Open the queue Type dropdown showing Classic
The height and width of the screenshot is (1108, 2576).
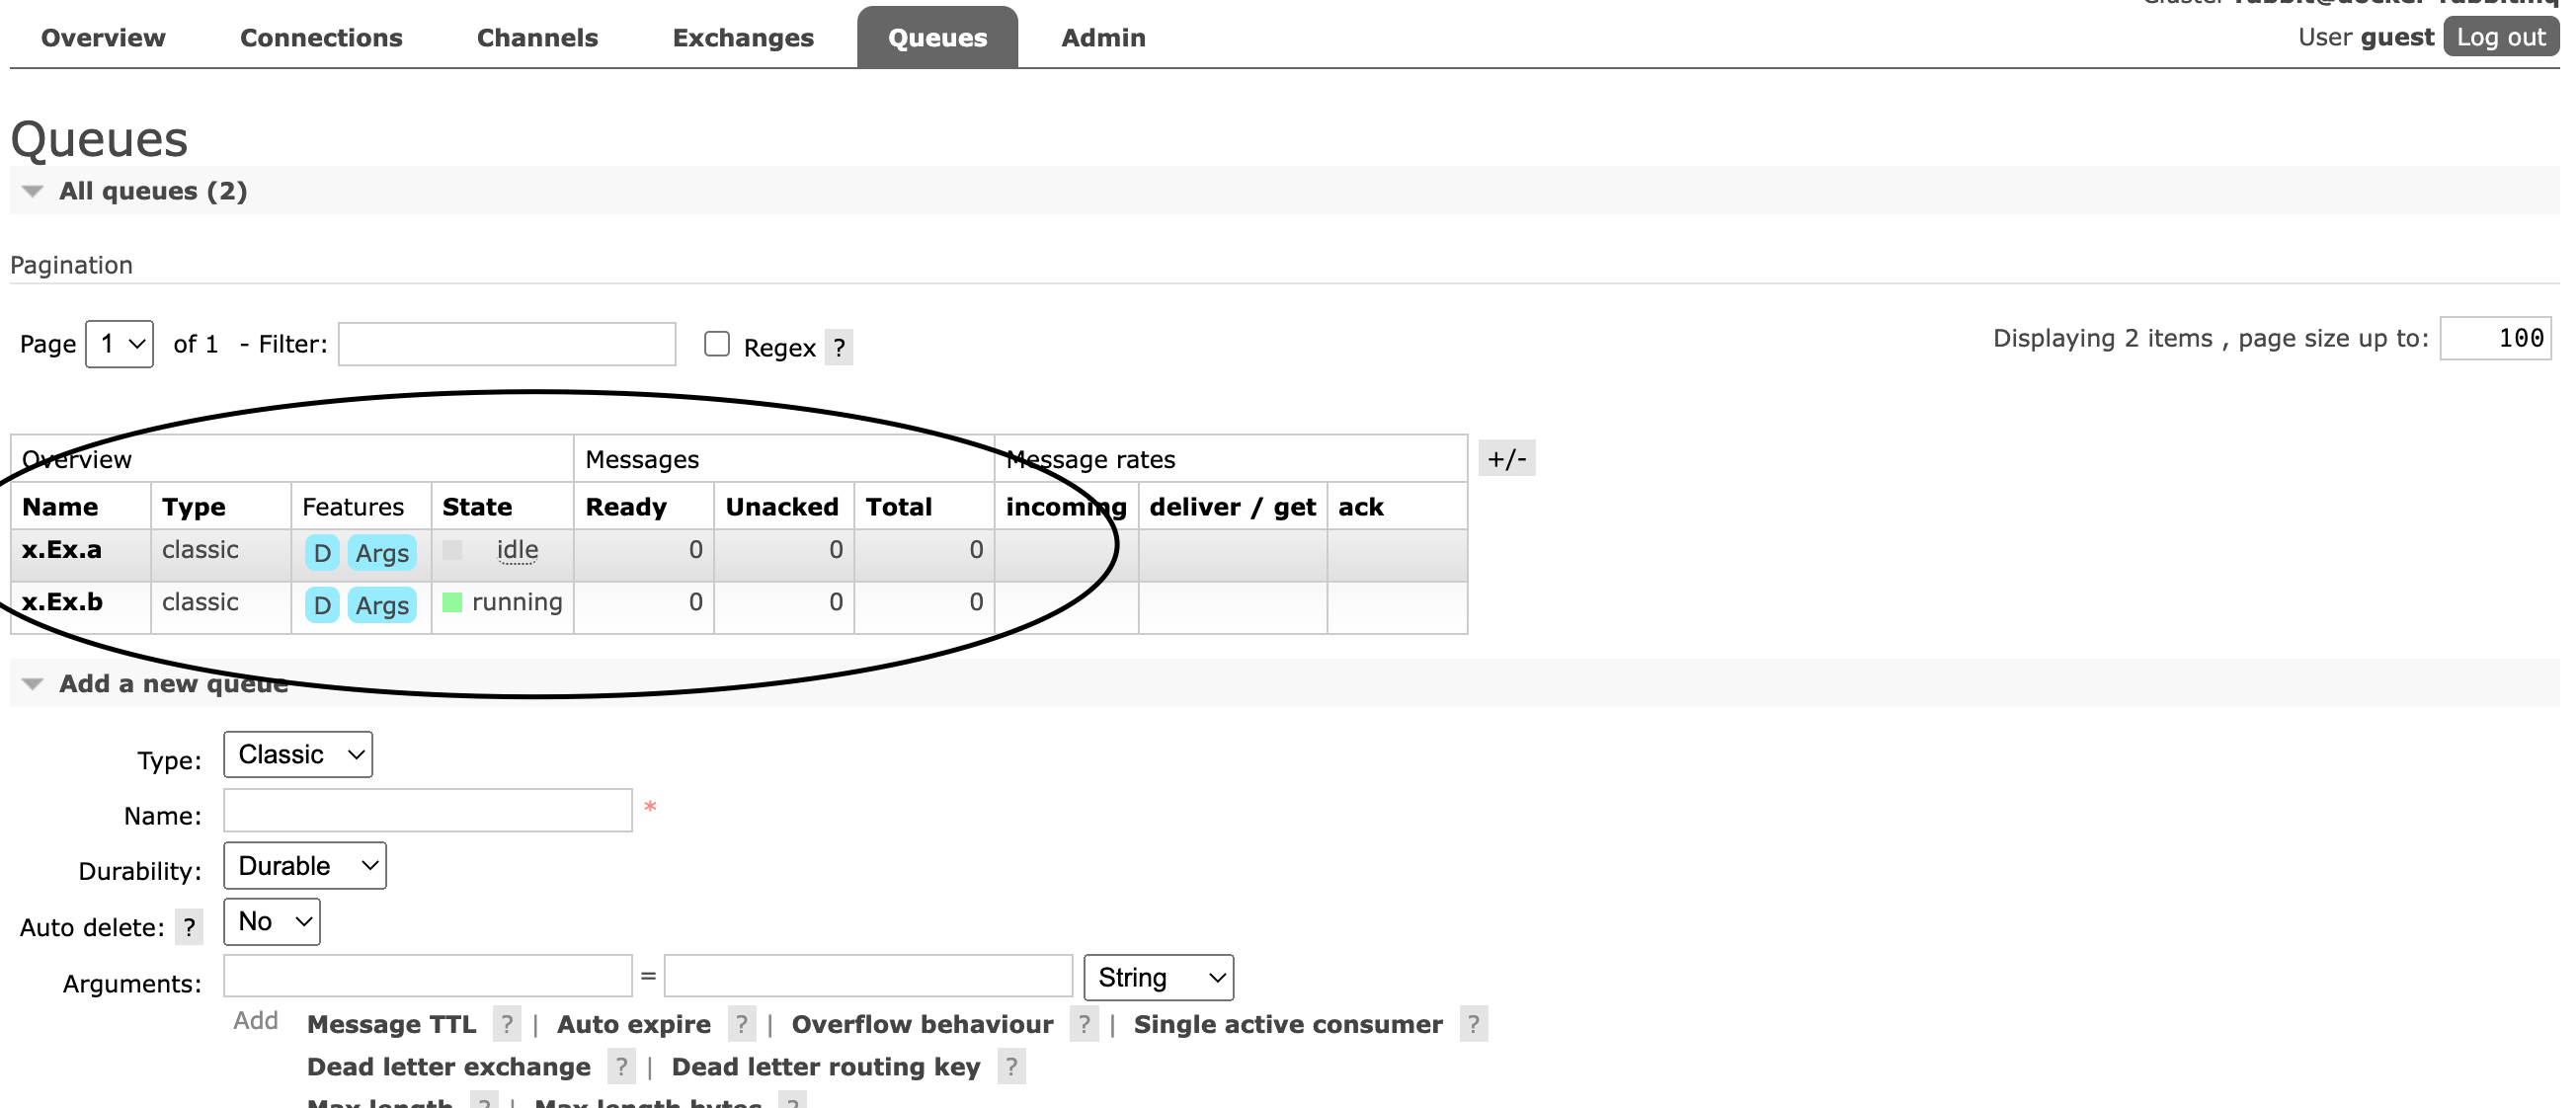tap(298, 754)
